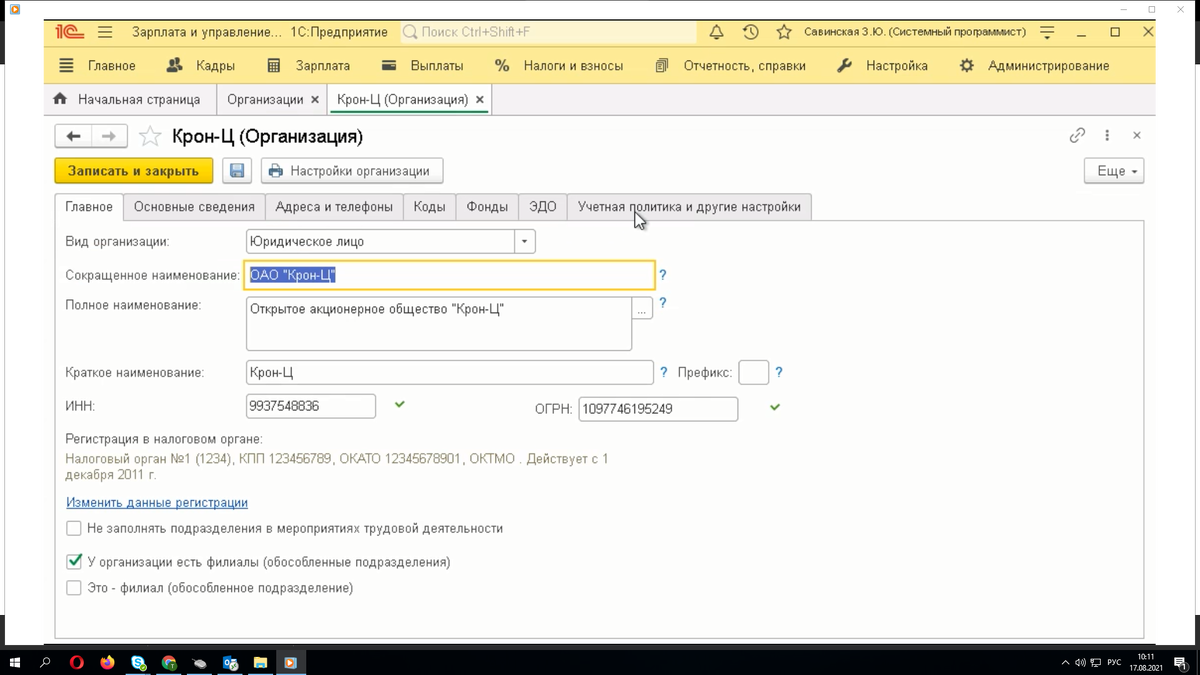The width and height of the screenshot is (1200, 675).
Task: Close the Организации tab
Action: click(x=316, y=100)
